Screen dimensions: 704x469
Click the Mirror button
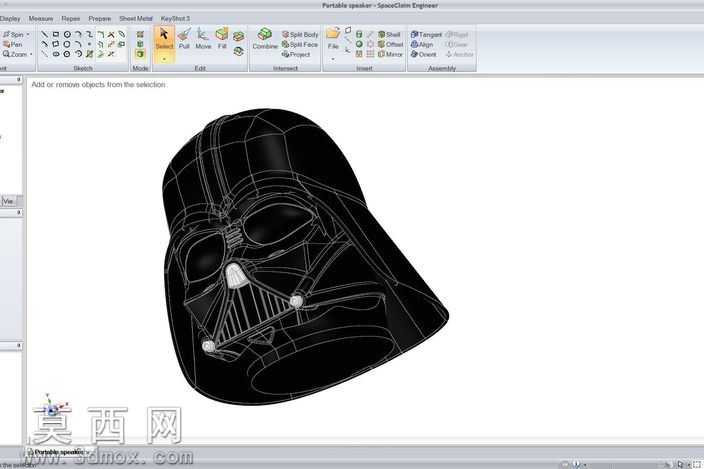coord(390,54)
